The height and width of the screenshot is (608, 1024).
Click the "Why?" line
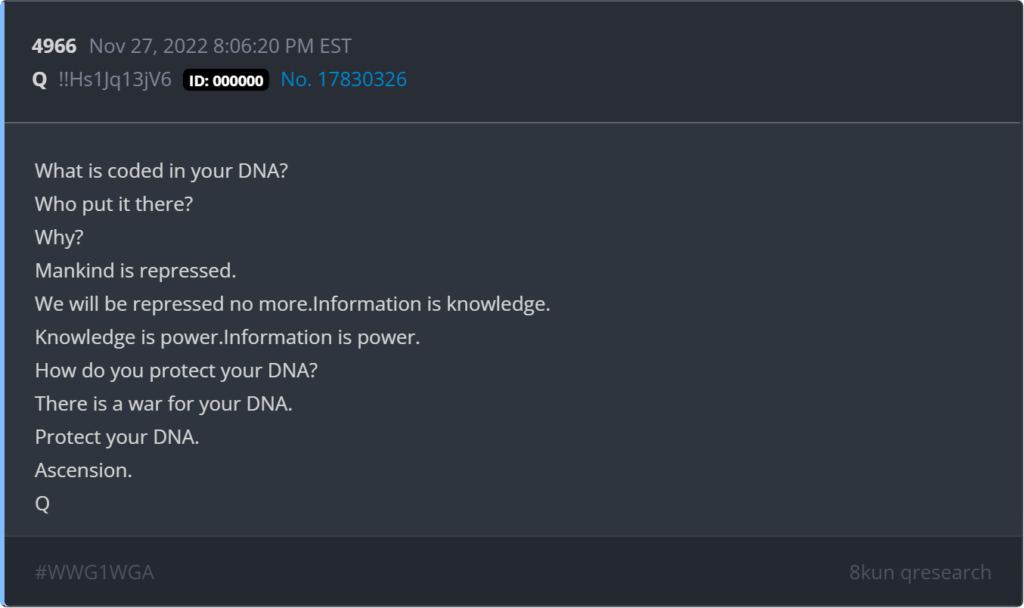click(x=58, y=237)
